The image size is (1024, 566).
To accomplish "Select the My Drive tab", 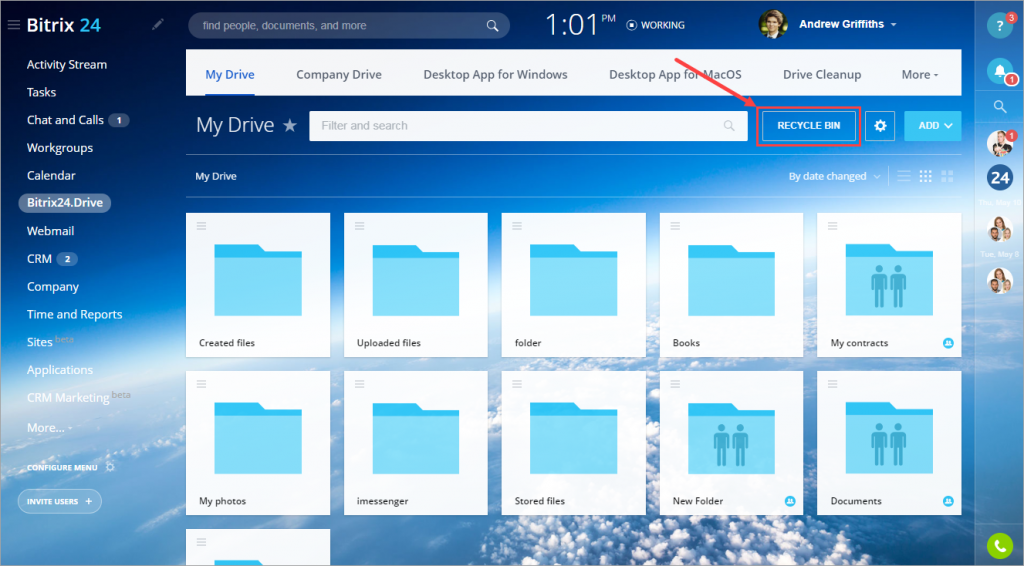I will pyautogui.click(x=230, y=74).
